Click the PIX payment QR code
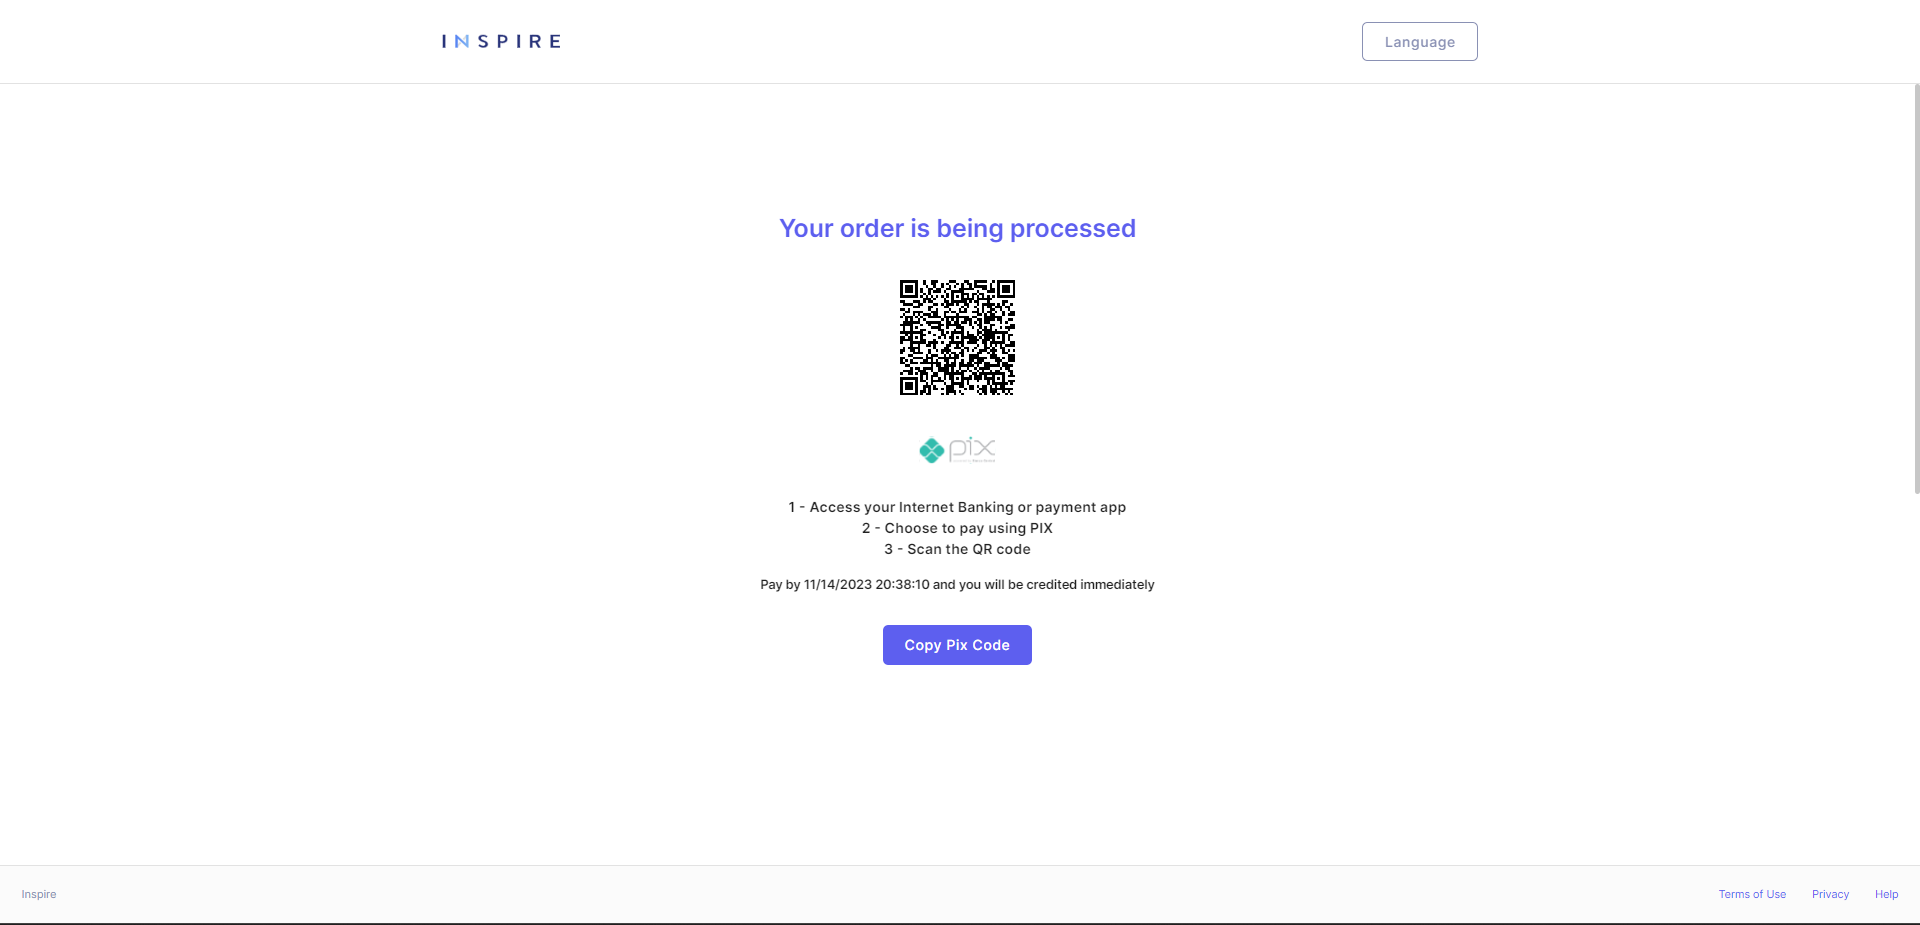The width and height of the screenshot is (1920, 925). click(957, 338)
